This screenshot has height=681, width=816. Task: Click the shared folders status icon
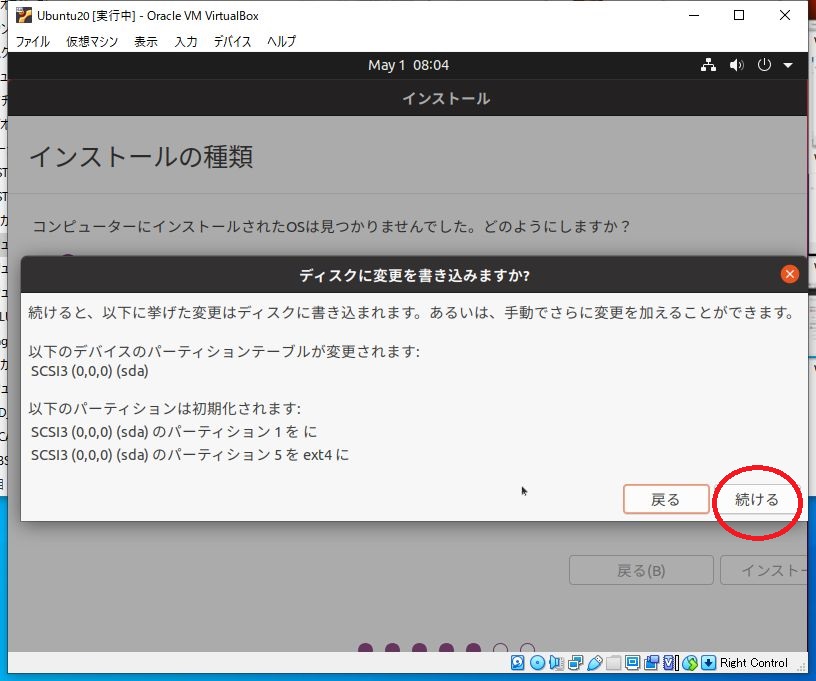[x=614, y=662]
